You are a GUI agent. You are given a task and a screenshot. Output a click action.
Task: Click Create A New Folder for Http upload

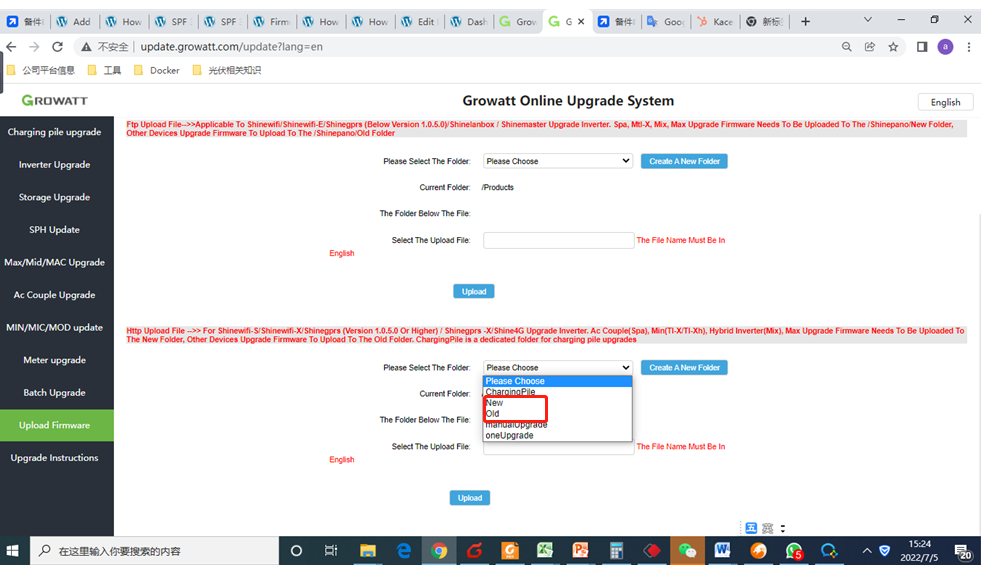(x=684, y=367)
